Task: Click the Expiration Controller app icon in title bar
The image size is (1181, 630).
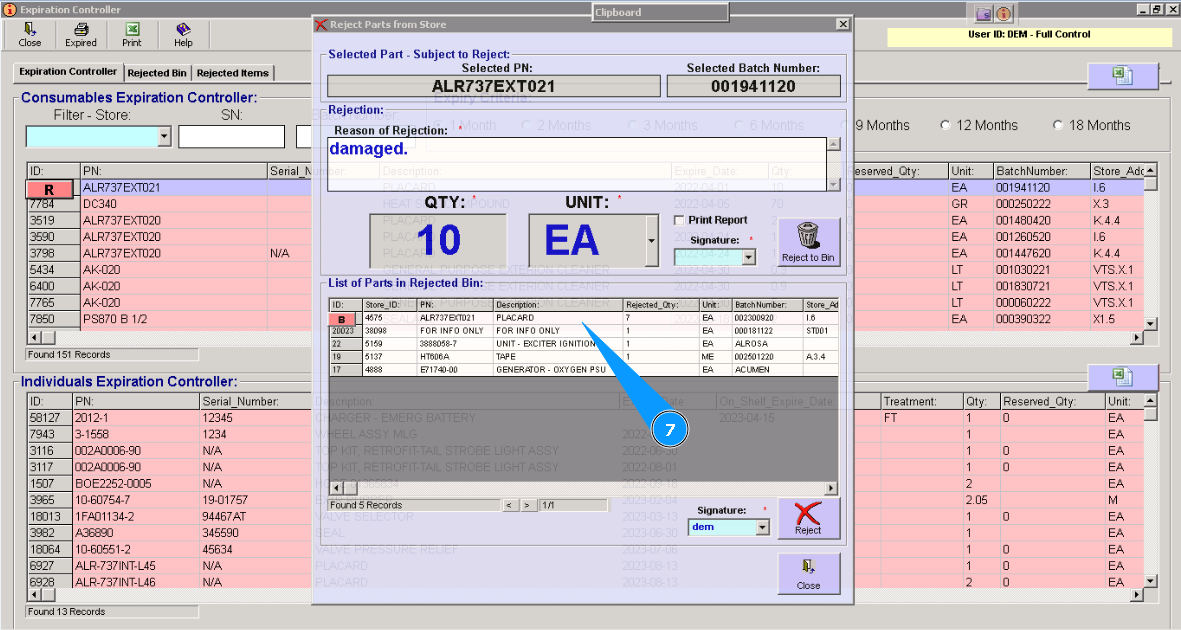Action: point(11,10)
